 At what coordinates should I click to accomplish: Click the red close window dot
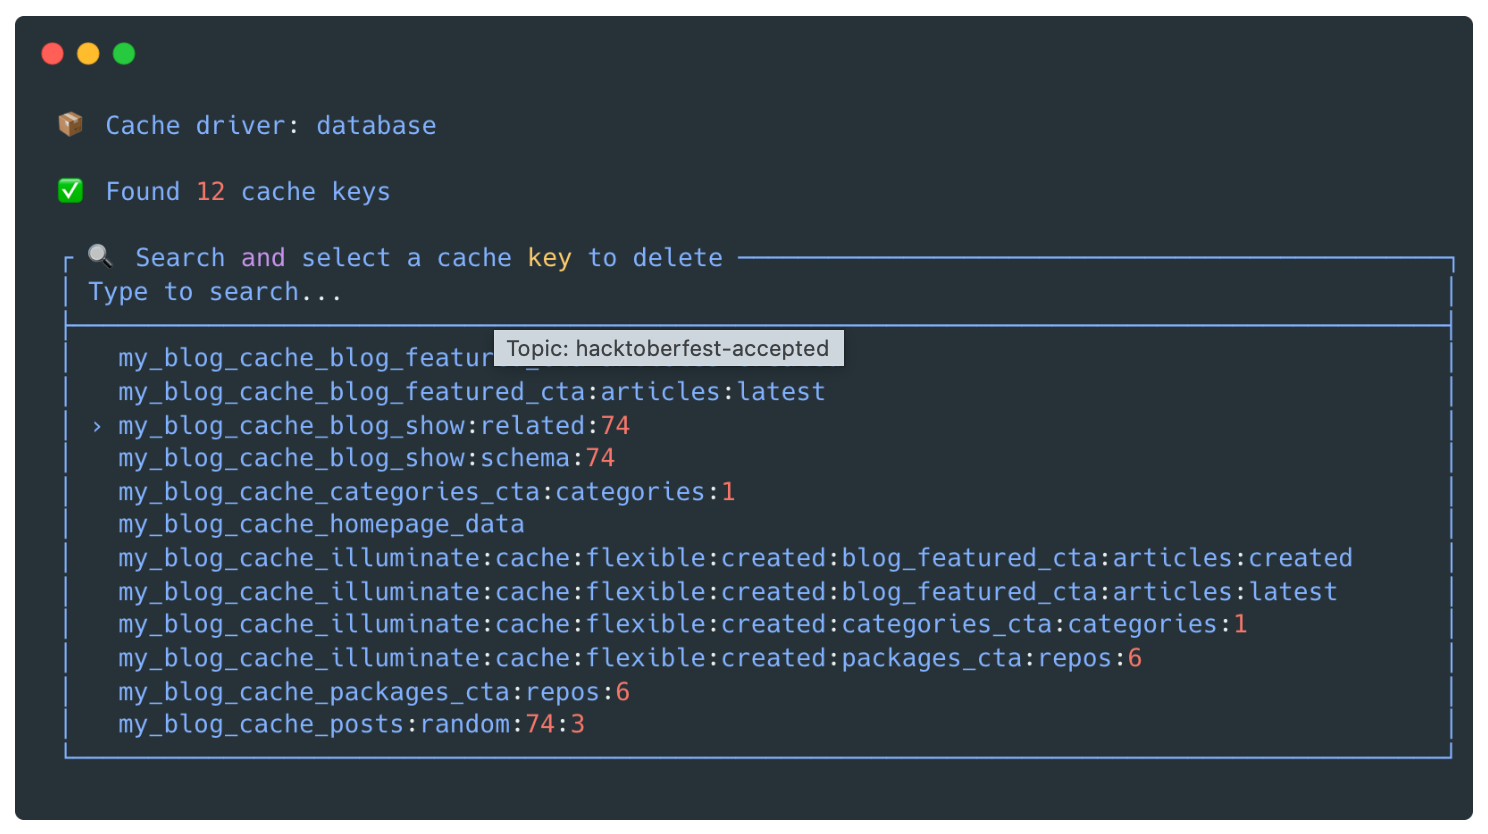click(x=53, y=54)
